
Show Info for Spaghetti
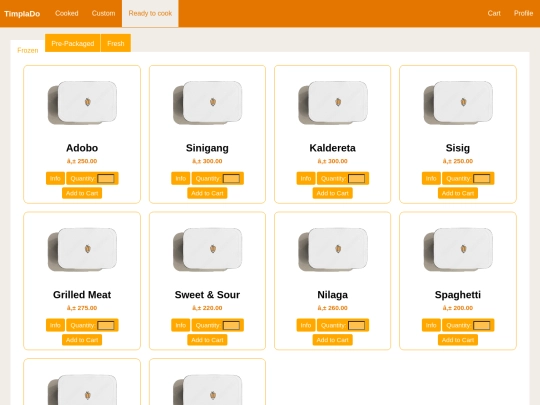pyautogui.click(x=431, y=325)
